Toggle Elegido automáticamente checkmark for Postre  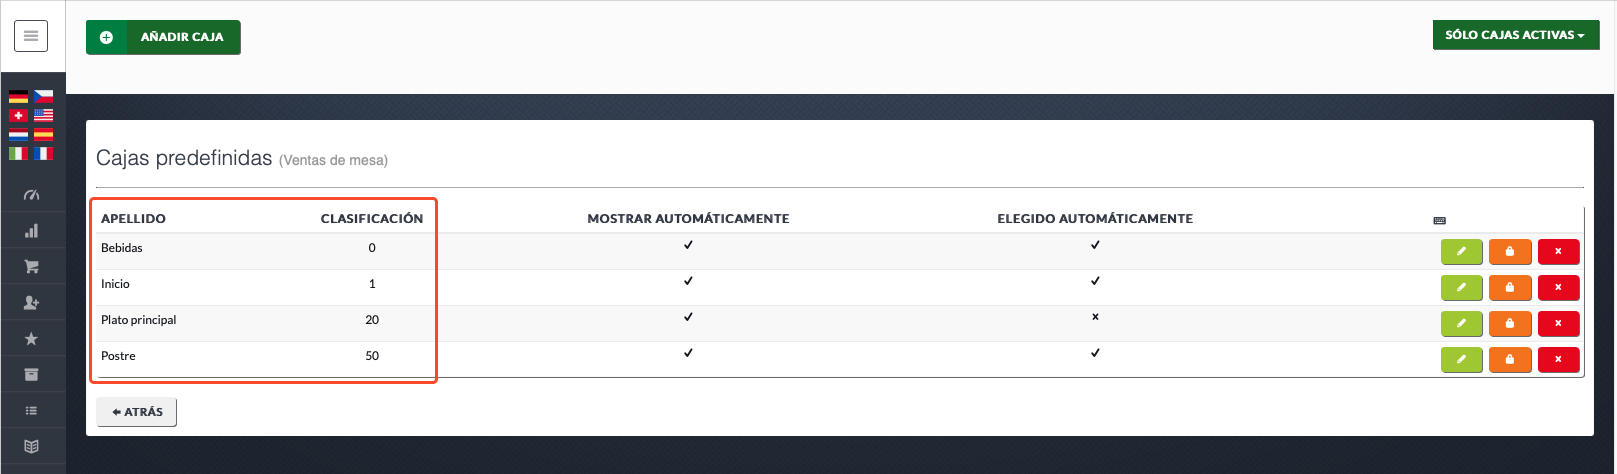coord(1095,353)
